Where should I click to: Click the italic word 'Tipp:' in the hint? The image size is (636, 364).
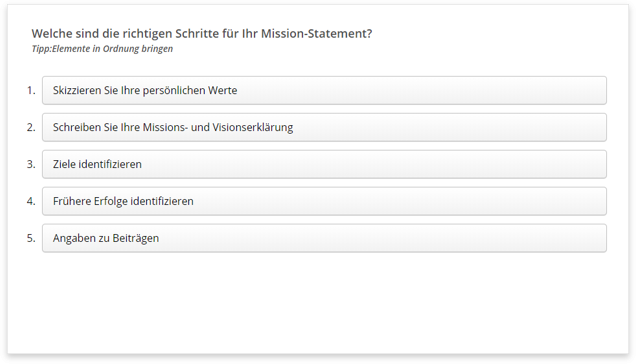41,49
